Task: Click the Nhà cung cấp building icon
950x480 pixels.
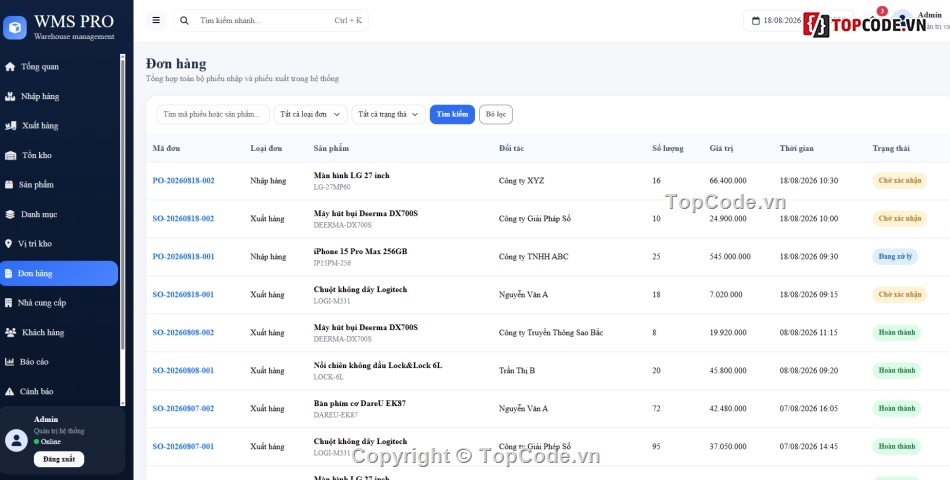Action: click(8, 302)
